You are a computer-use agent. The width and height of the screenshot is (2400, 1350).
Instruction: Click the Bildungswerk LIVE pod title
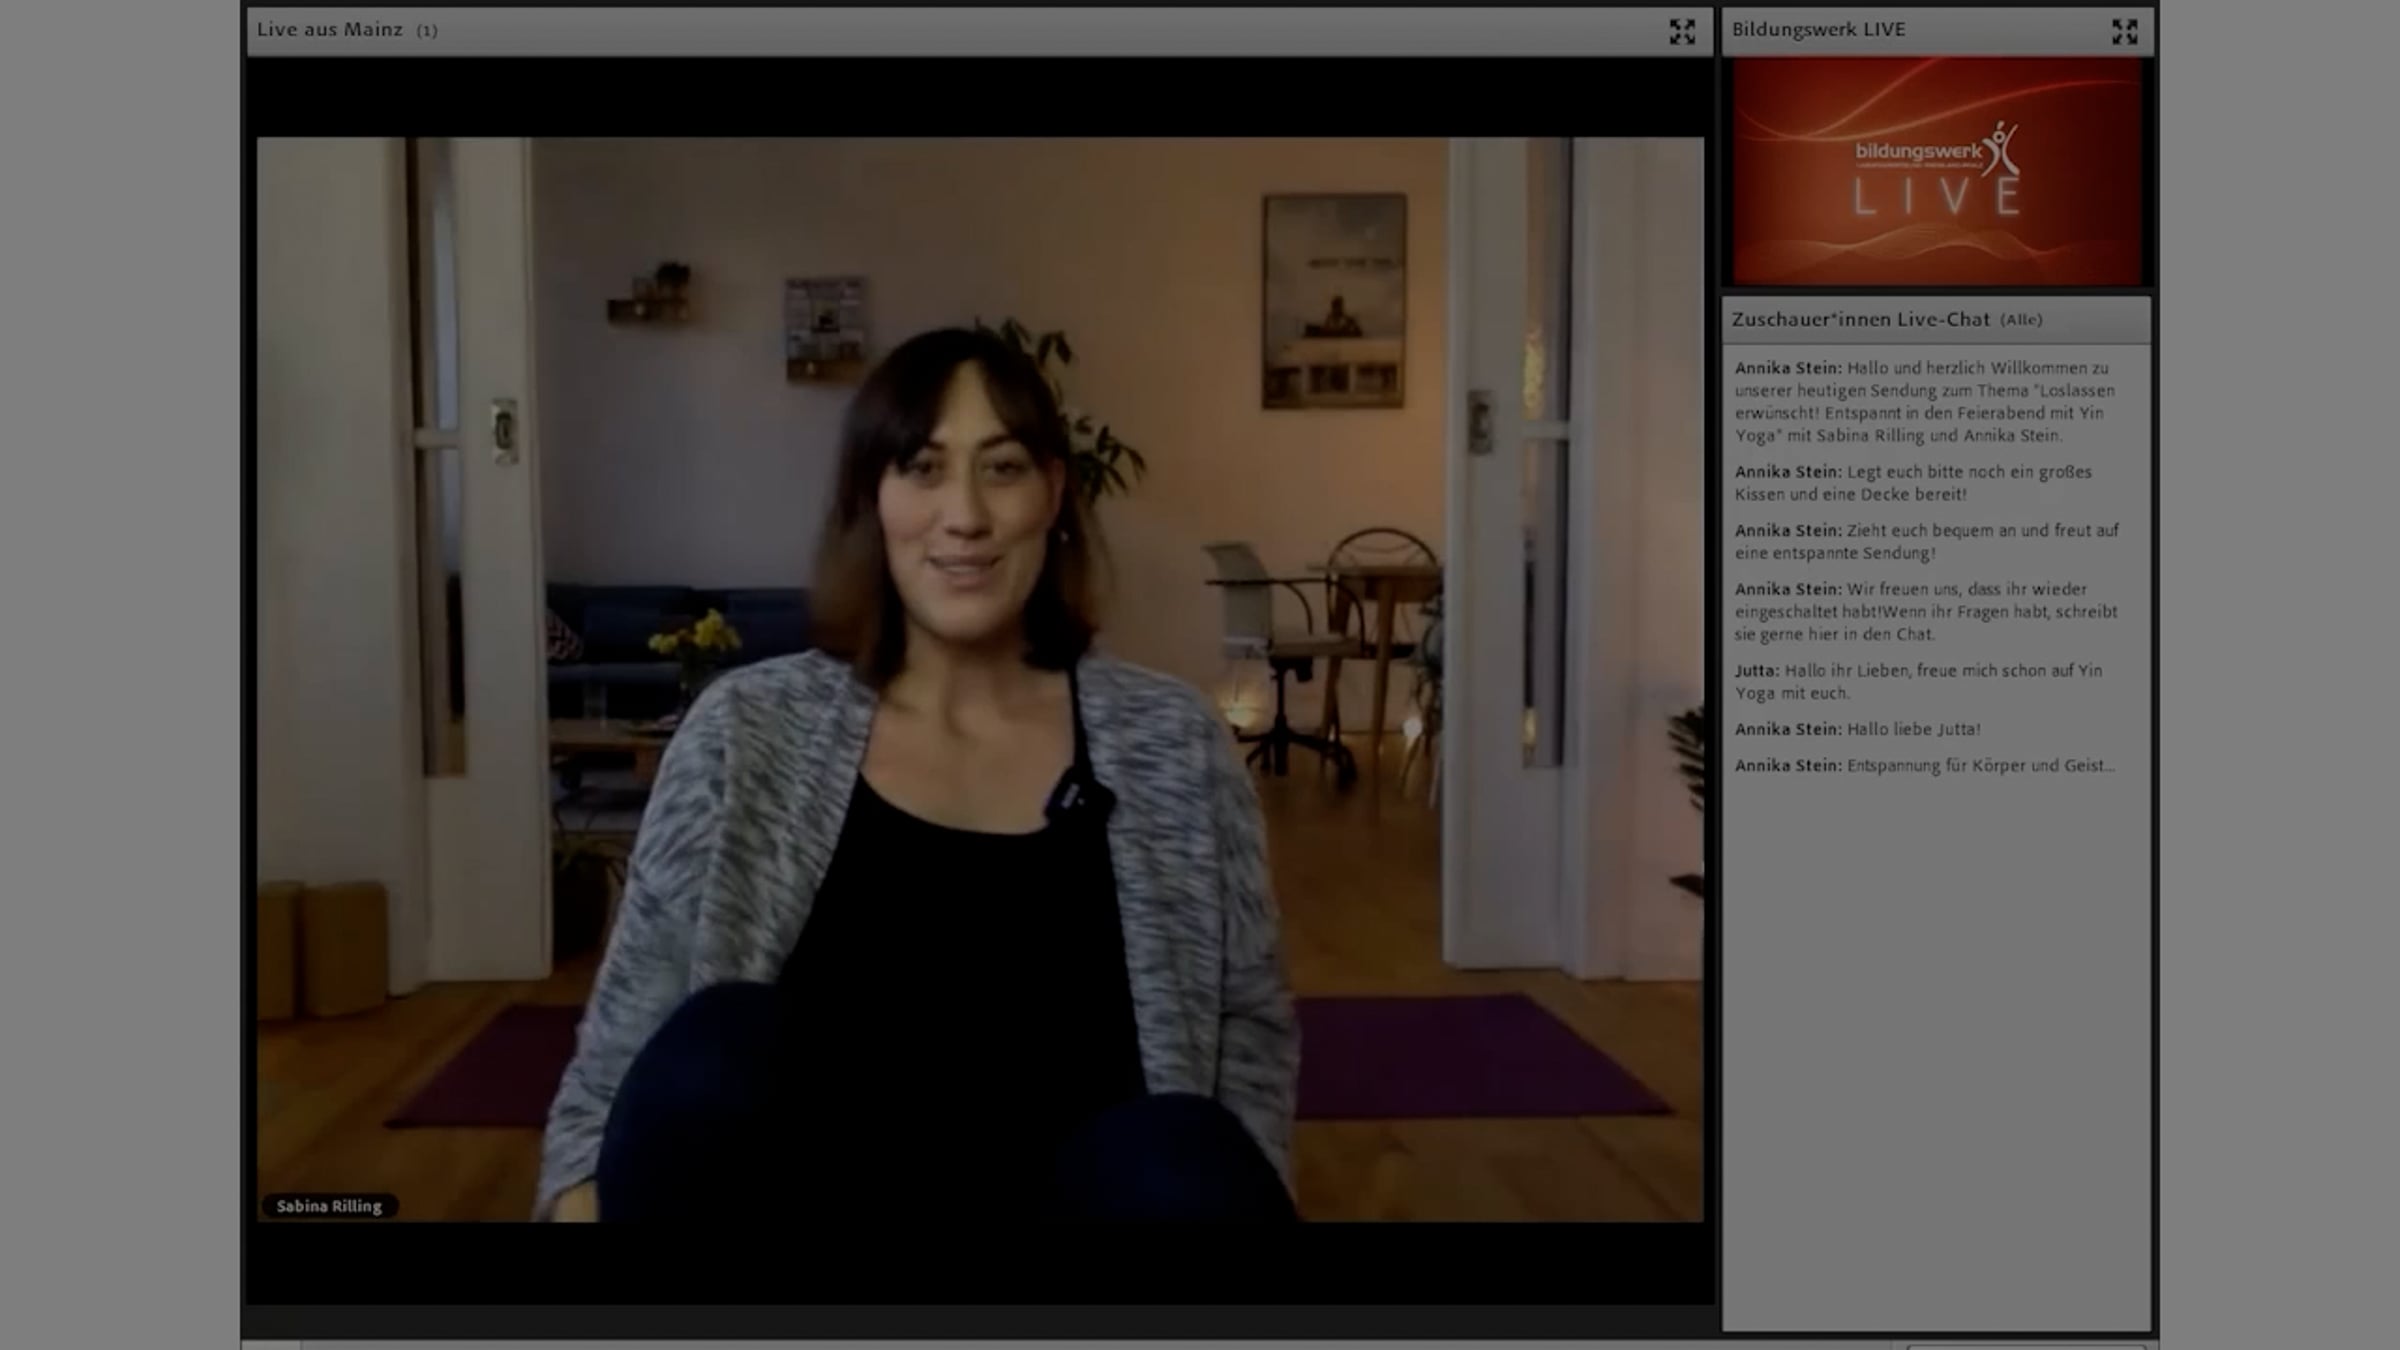pyautogui.click(x=1818, y=30)
